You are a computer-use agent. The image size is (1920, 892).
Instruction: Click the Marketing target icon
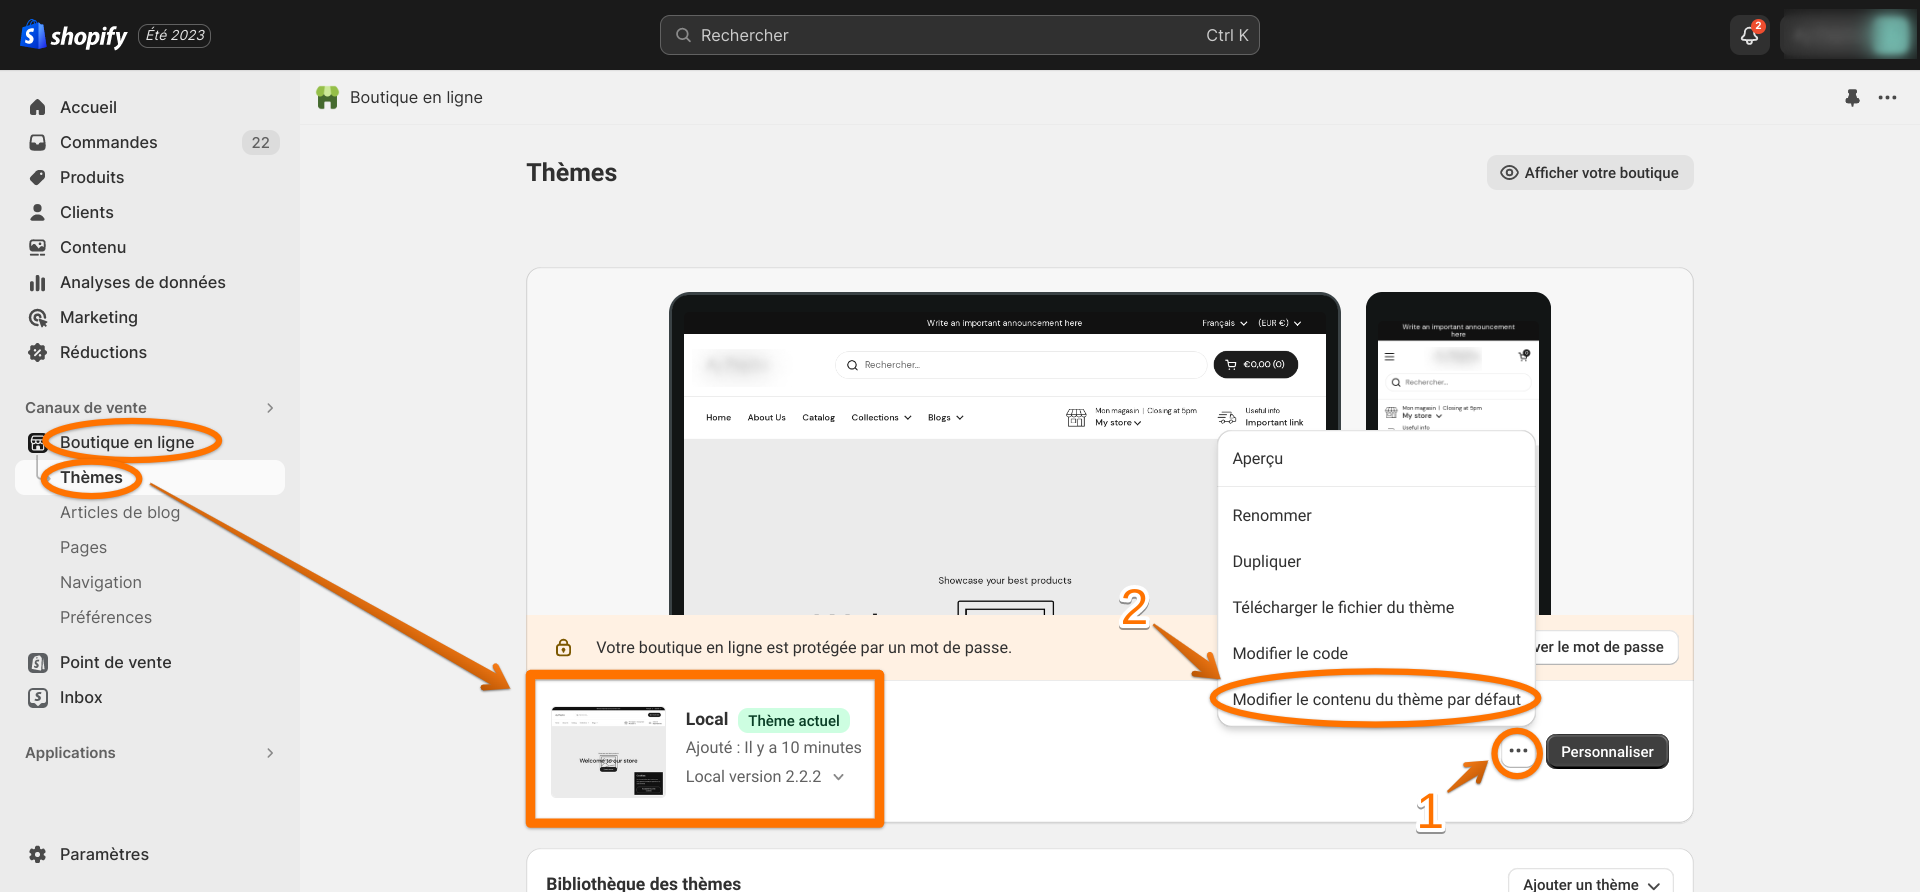pyautogui.click(x=38, y=317)
